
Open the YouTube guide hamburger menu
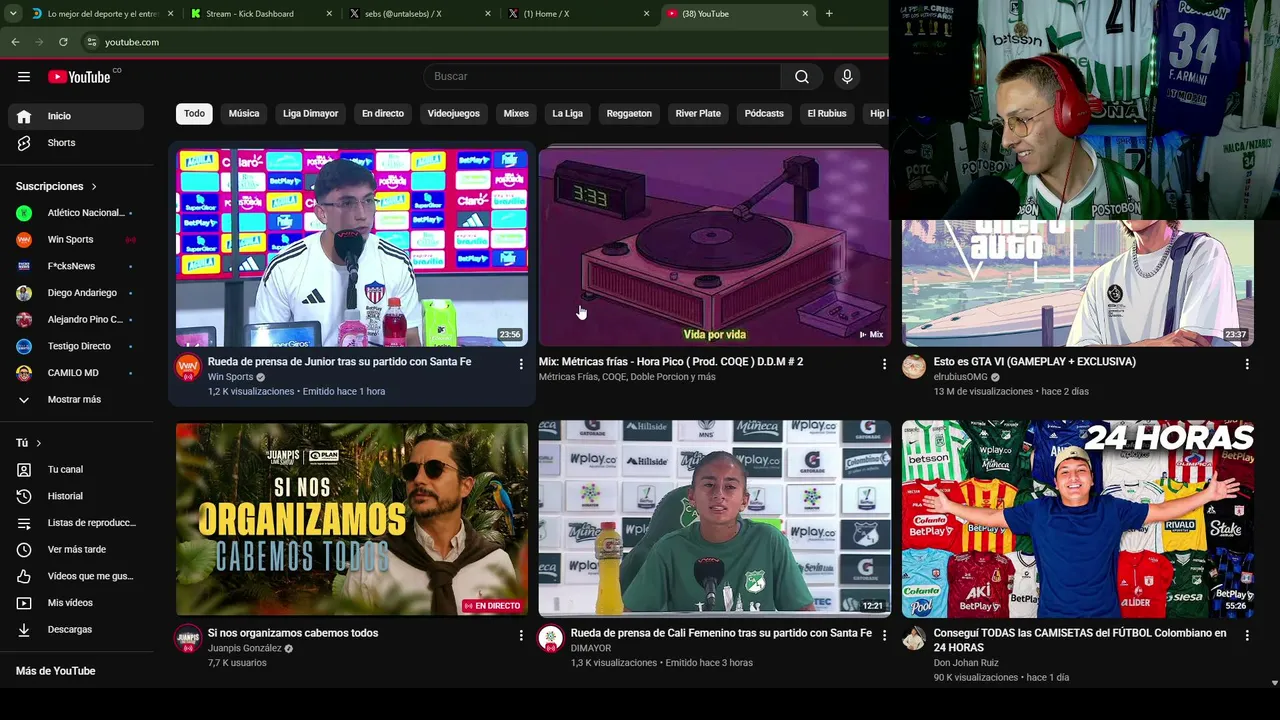pyautogui.click(x=24, y=77)
